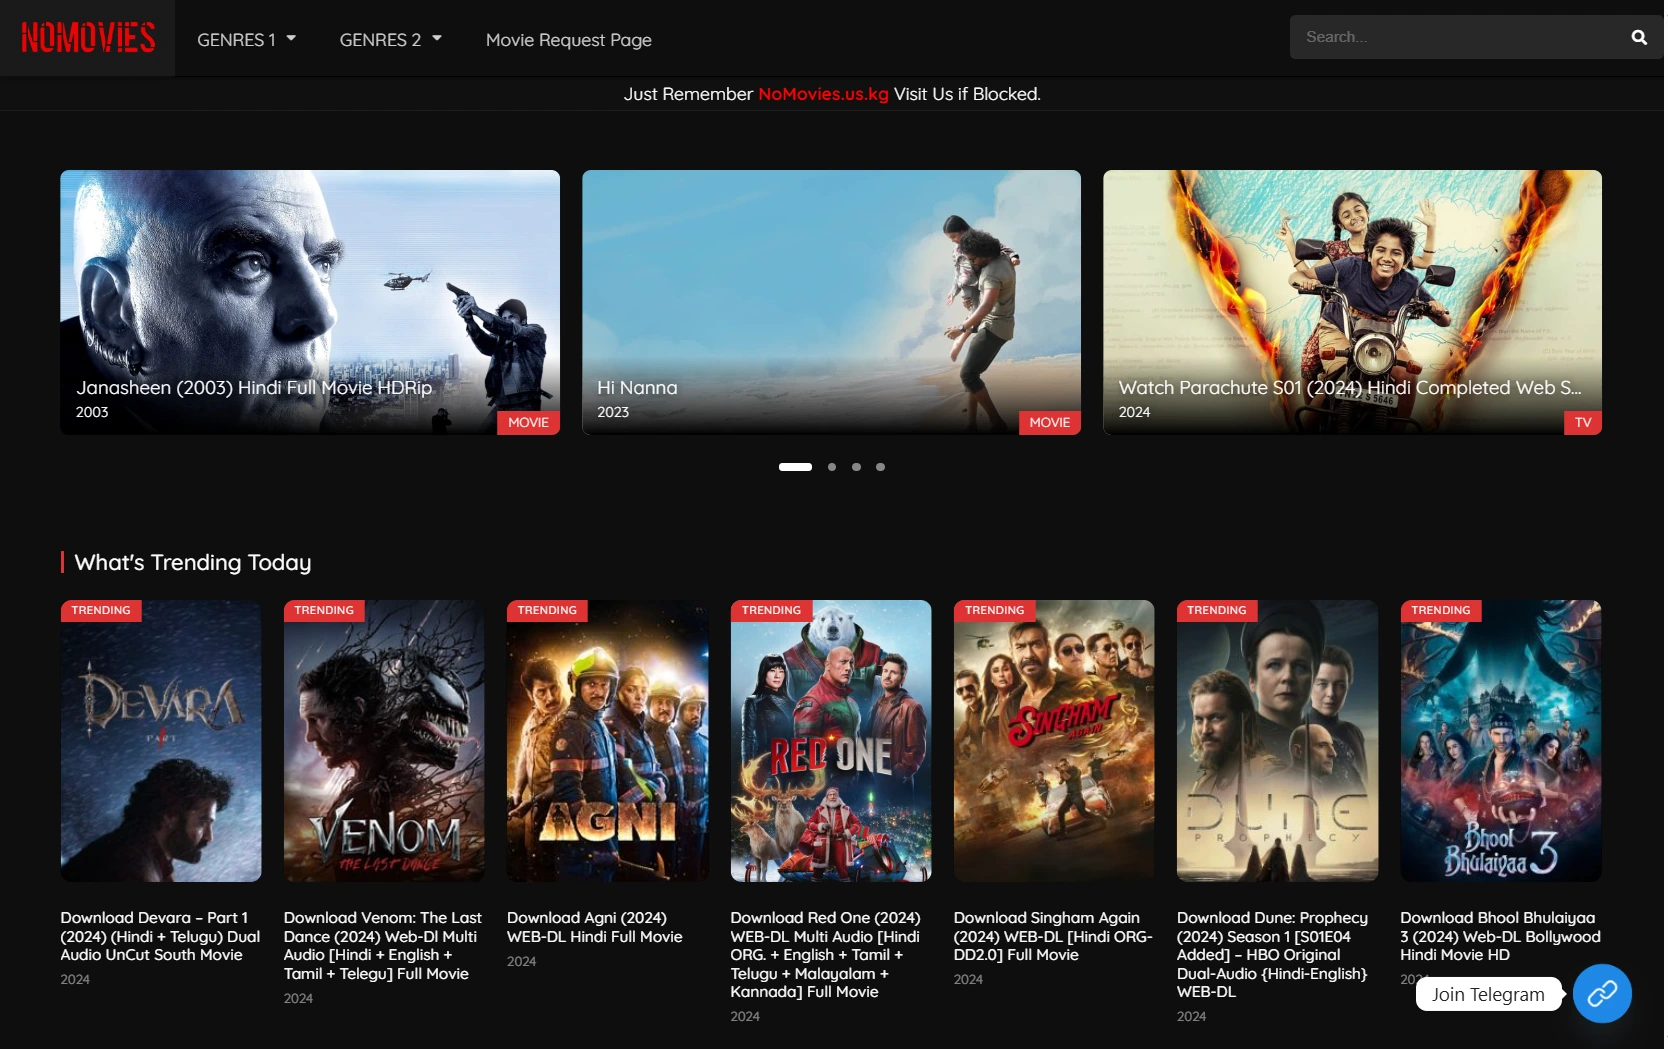This screenshot has height=1049, width=1668.
Task: Open Bhool Bhulaiyaa 3 poster
Action: coord(1501,741)
